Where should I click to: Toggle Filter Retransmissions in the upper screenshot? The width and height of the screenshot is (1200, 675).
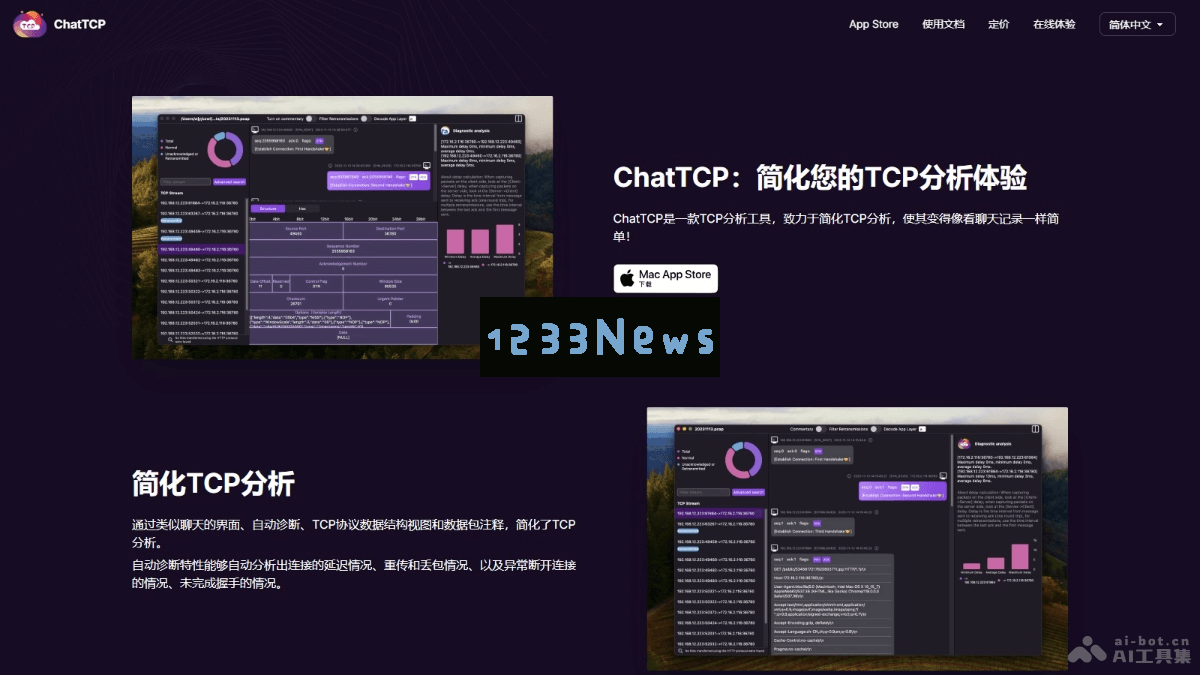[366, 119]
